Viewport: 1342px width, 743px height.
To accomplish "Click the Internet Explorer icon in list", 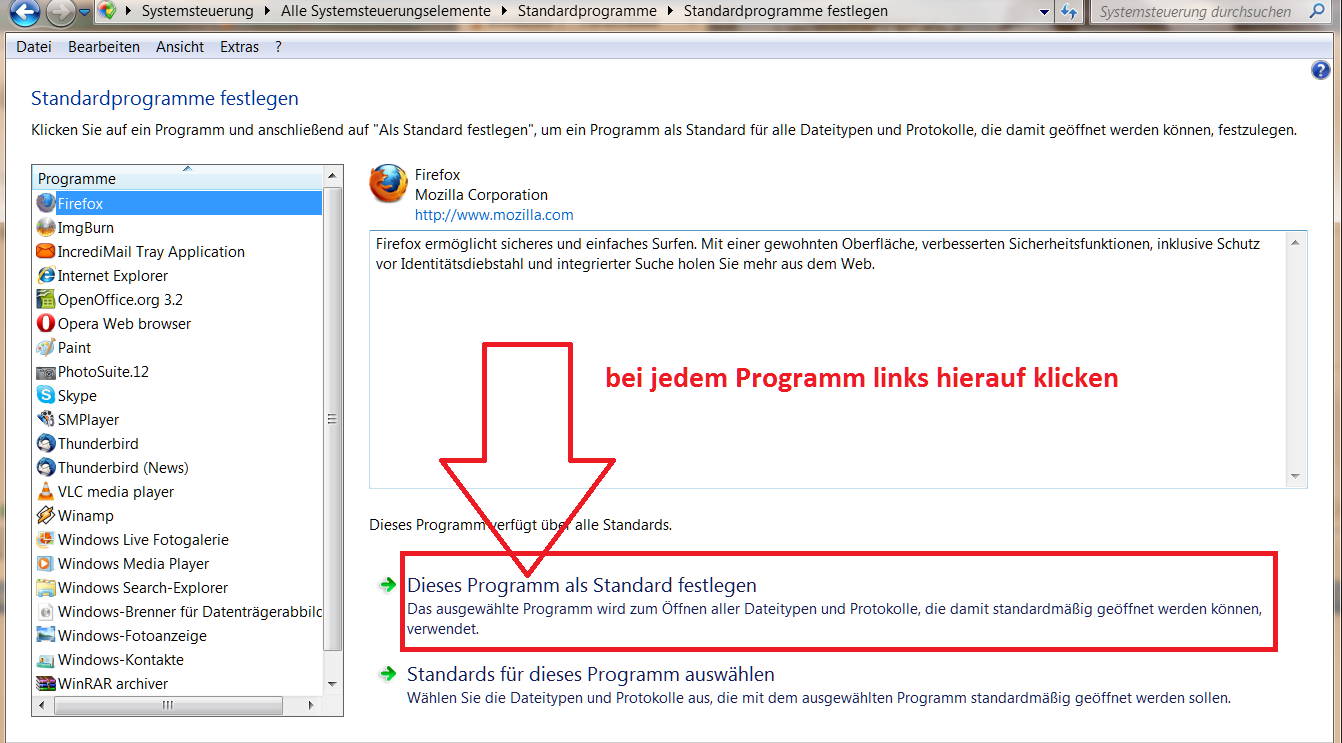I will tap(46, 275).
